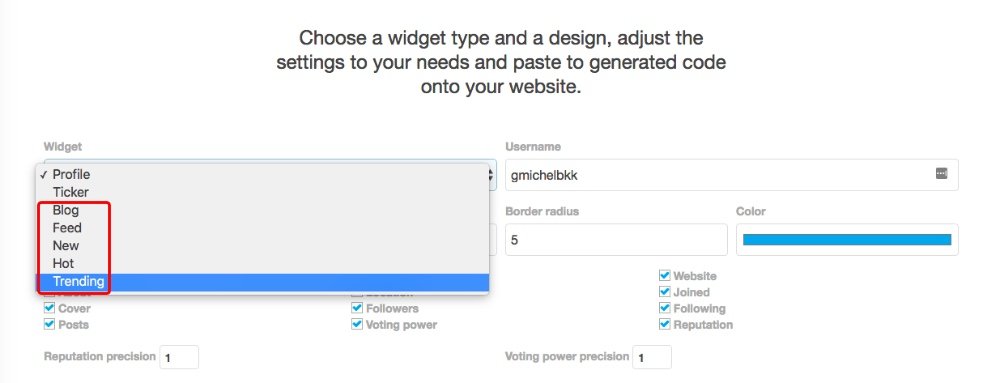This screenshot has width=1000, height=383.
Task: Click the password manager icon in Username field
Action: 941,173
